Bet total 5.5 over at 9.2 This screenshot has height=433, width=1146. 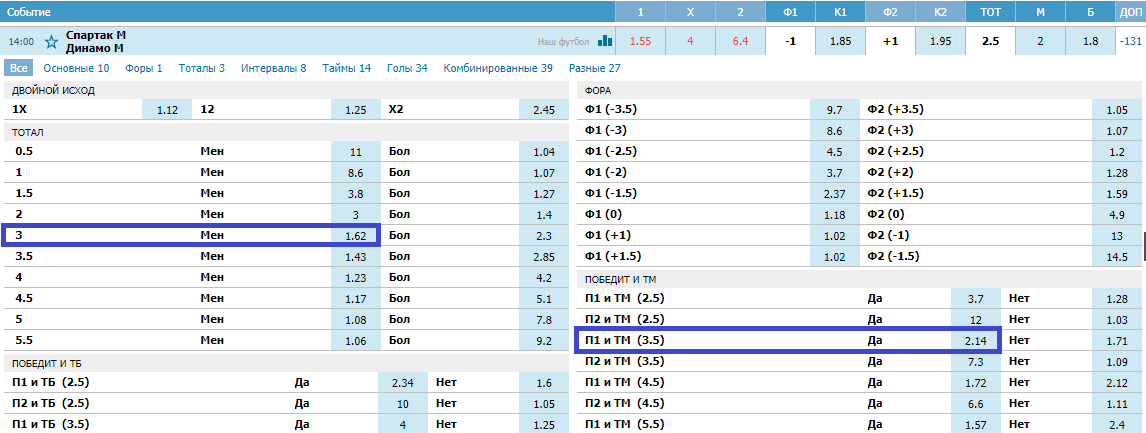[x=544, y=340]
